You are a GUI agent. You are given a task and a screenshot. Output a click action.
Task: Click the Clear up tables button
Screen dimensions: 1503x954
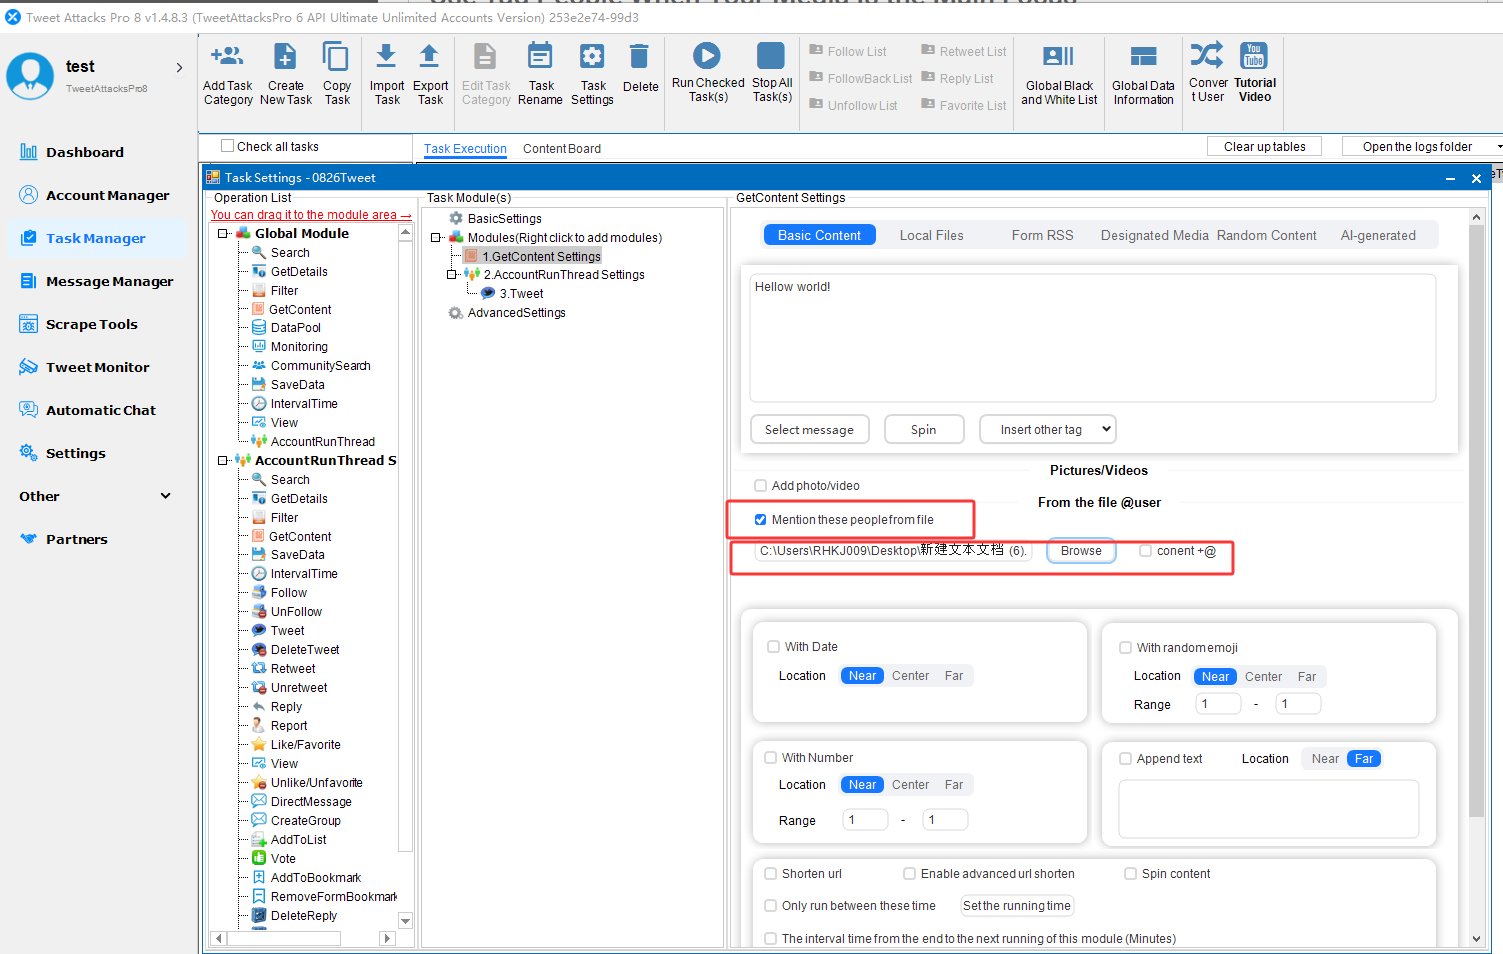point(1264,147)
